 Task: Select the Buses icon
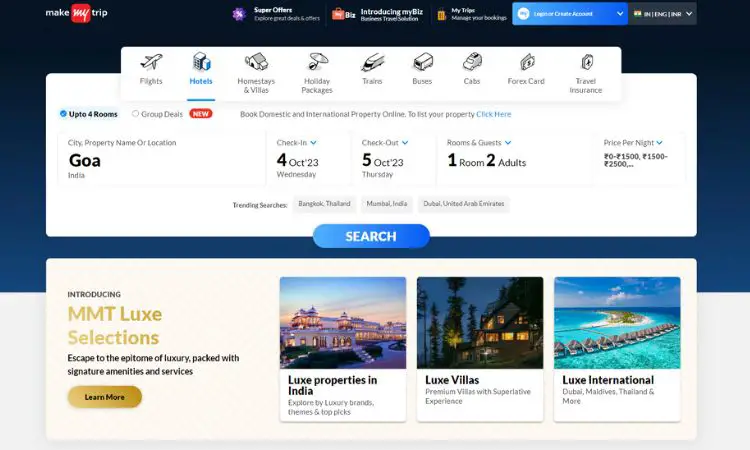[x=423, y=62]
